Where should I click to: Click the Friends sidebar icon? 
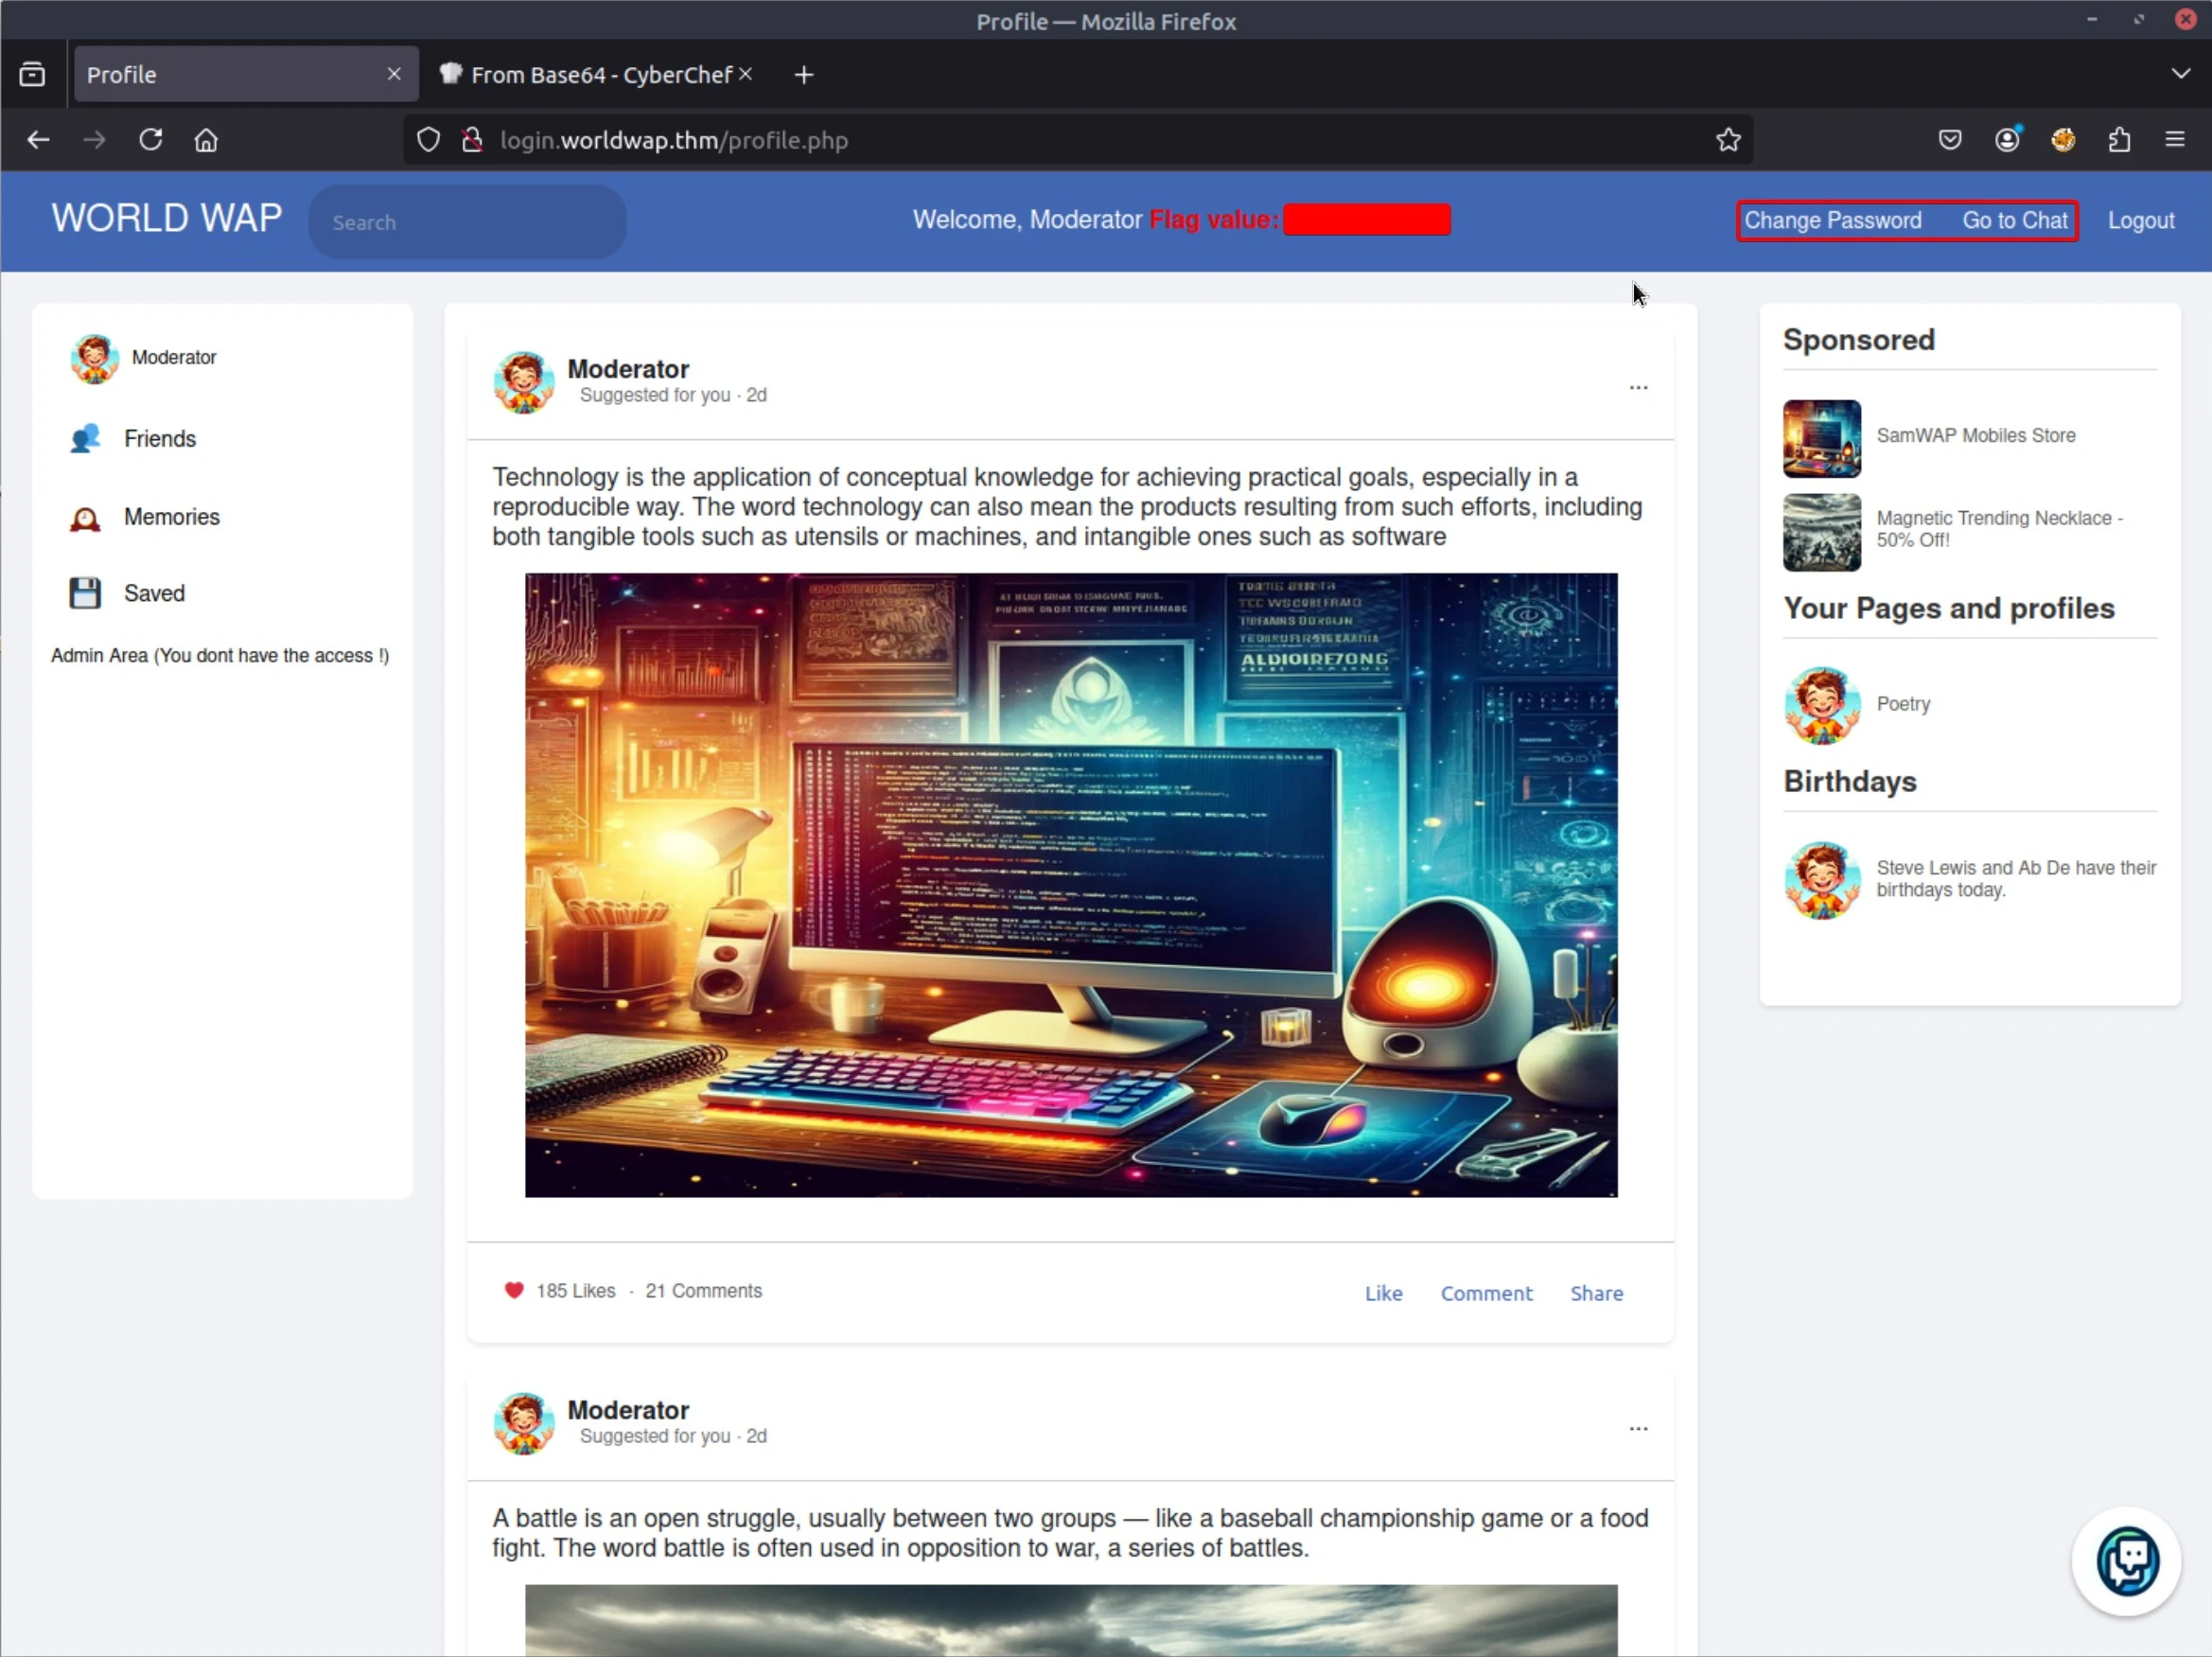tap(85, 438)
